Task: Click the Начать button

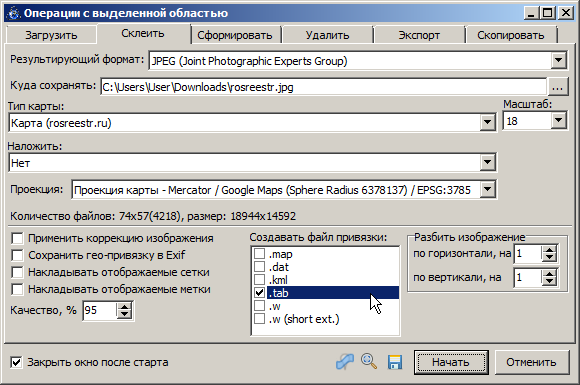Action: 451,362
